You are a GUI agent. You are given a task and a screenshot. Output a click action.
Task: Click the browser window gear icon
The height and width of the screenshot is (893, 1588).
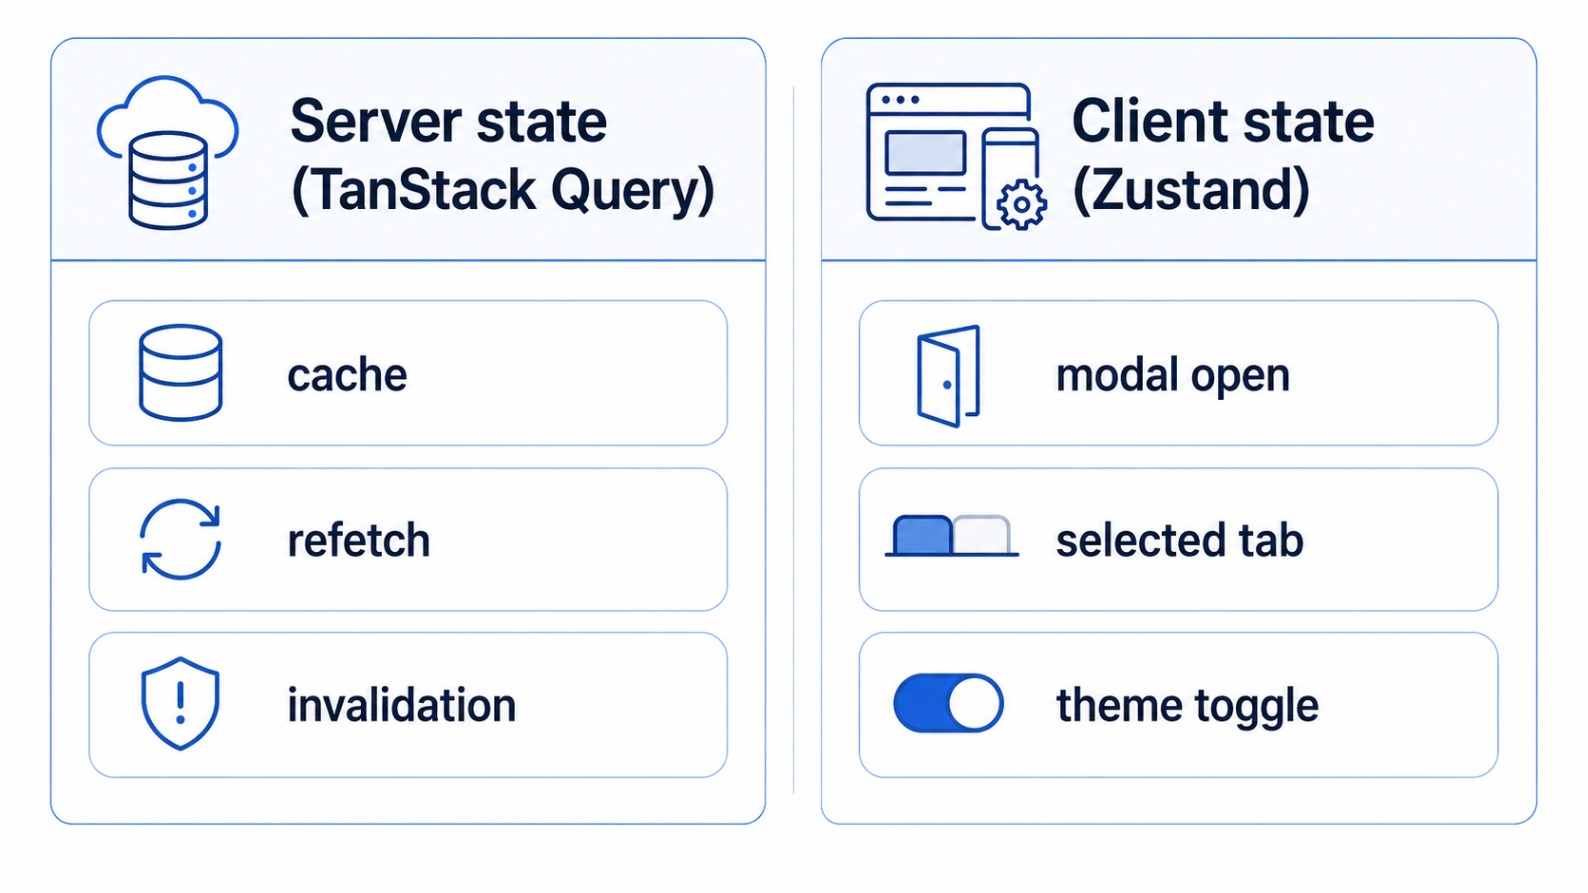point(956,156)
